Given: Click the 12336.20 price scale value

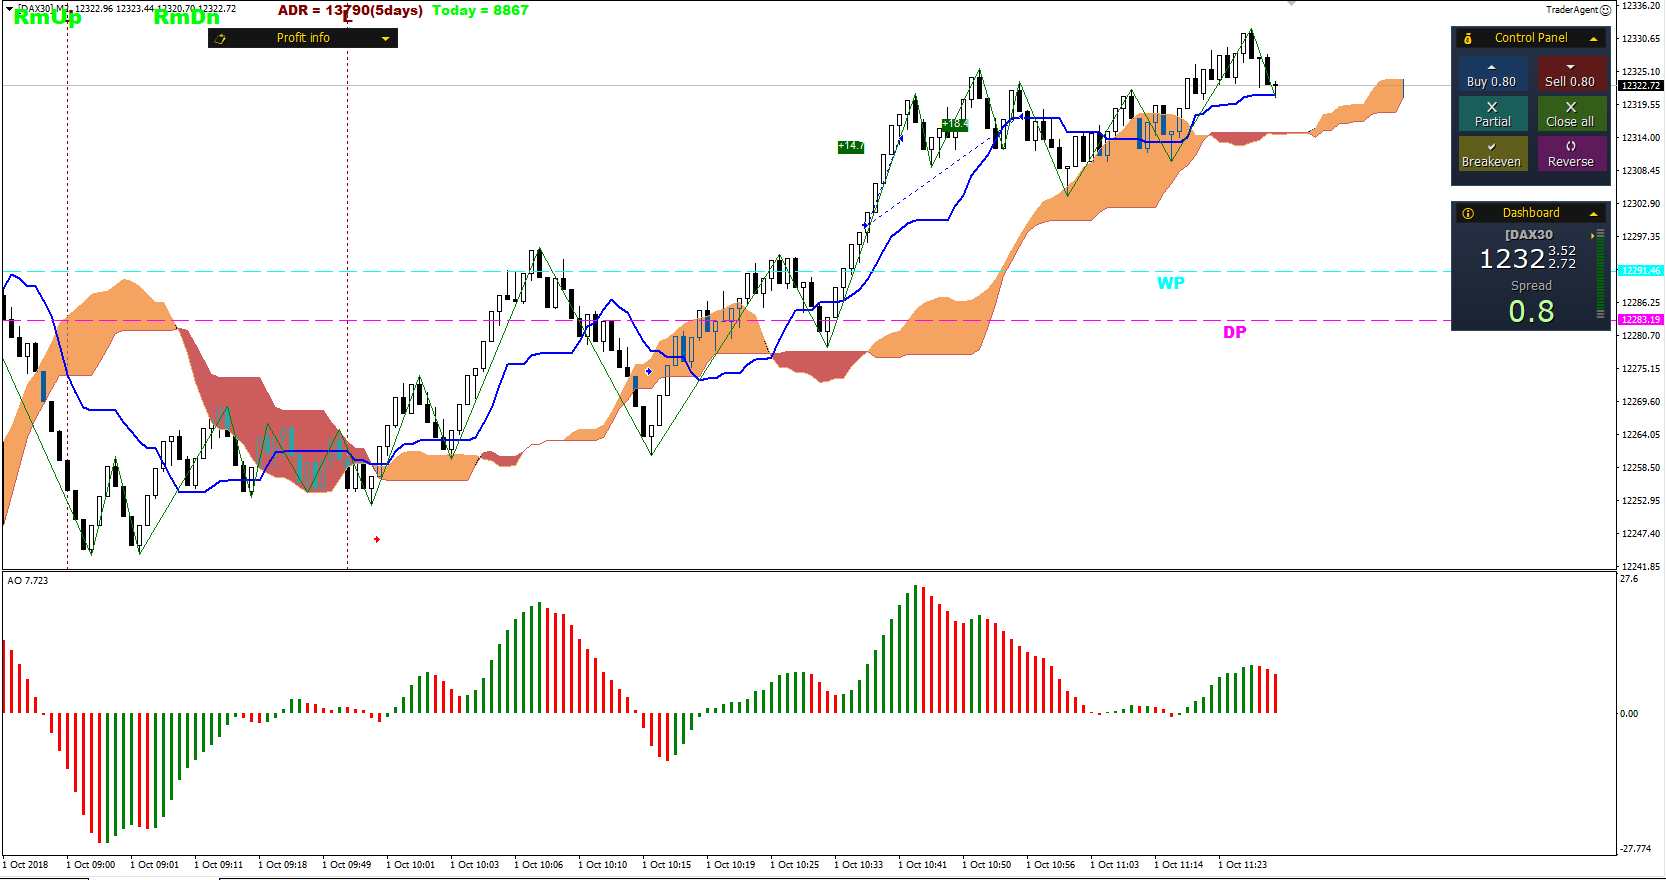Looking at the screenshot, I should 1641,6.
